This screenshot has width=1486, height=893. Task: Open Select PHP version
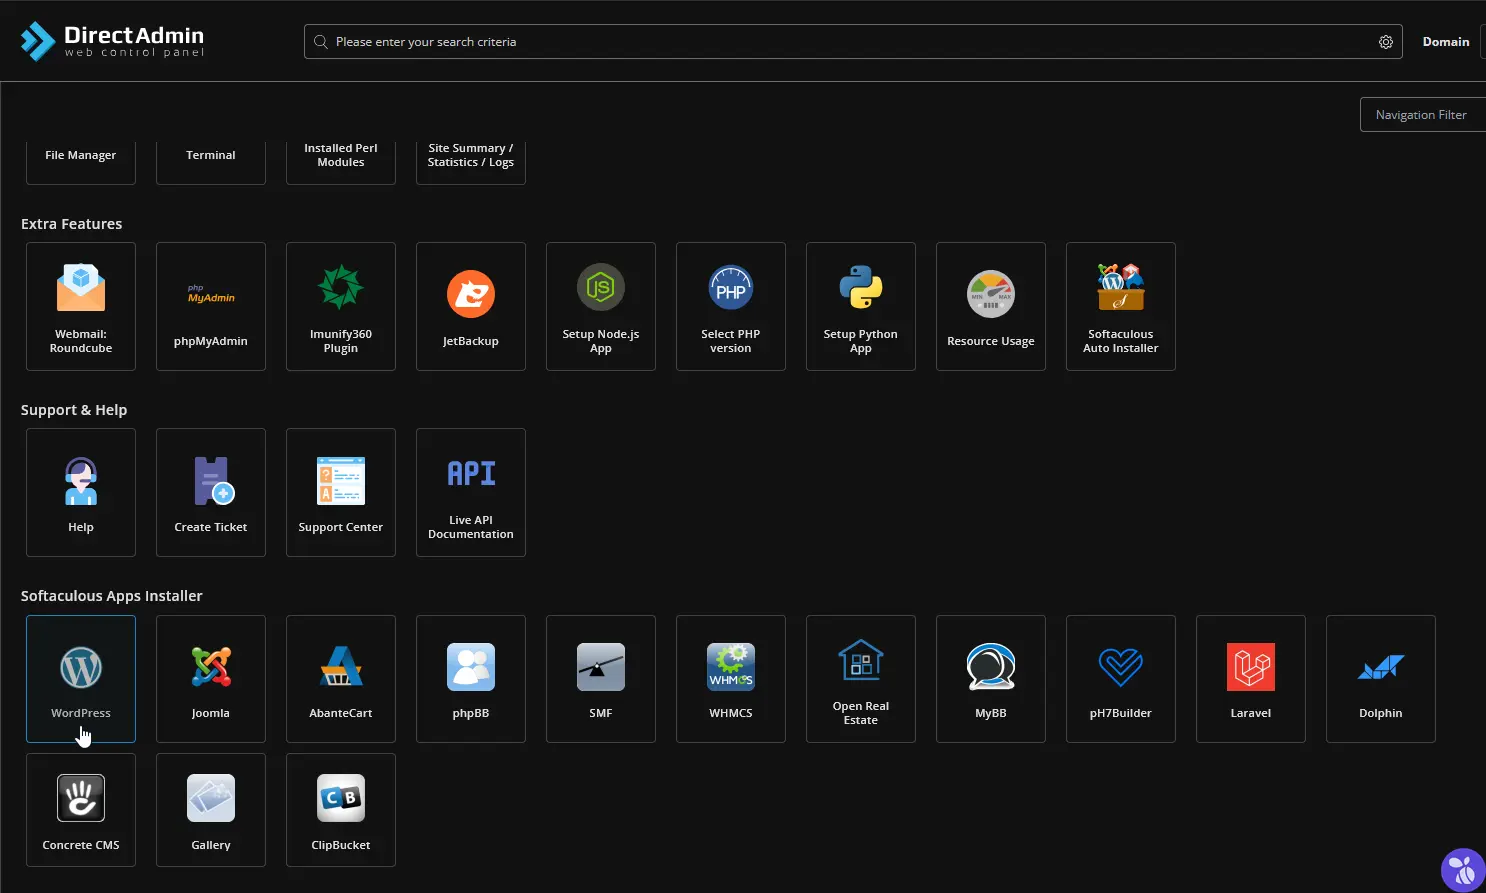pos(731,306)
